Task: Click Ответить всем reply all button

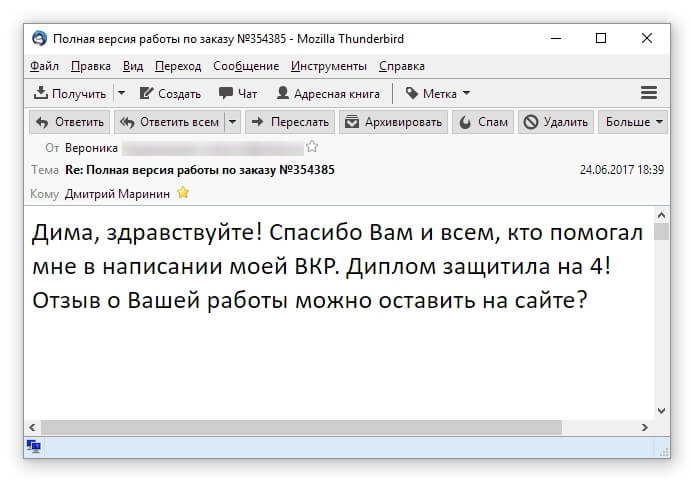Action: click(x=170, y=122)
